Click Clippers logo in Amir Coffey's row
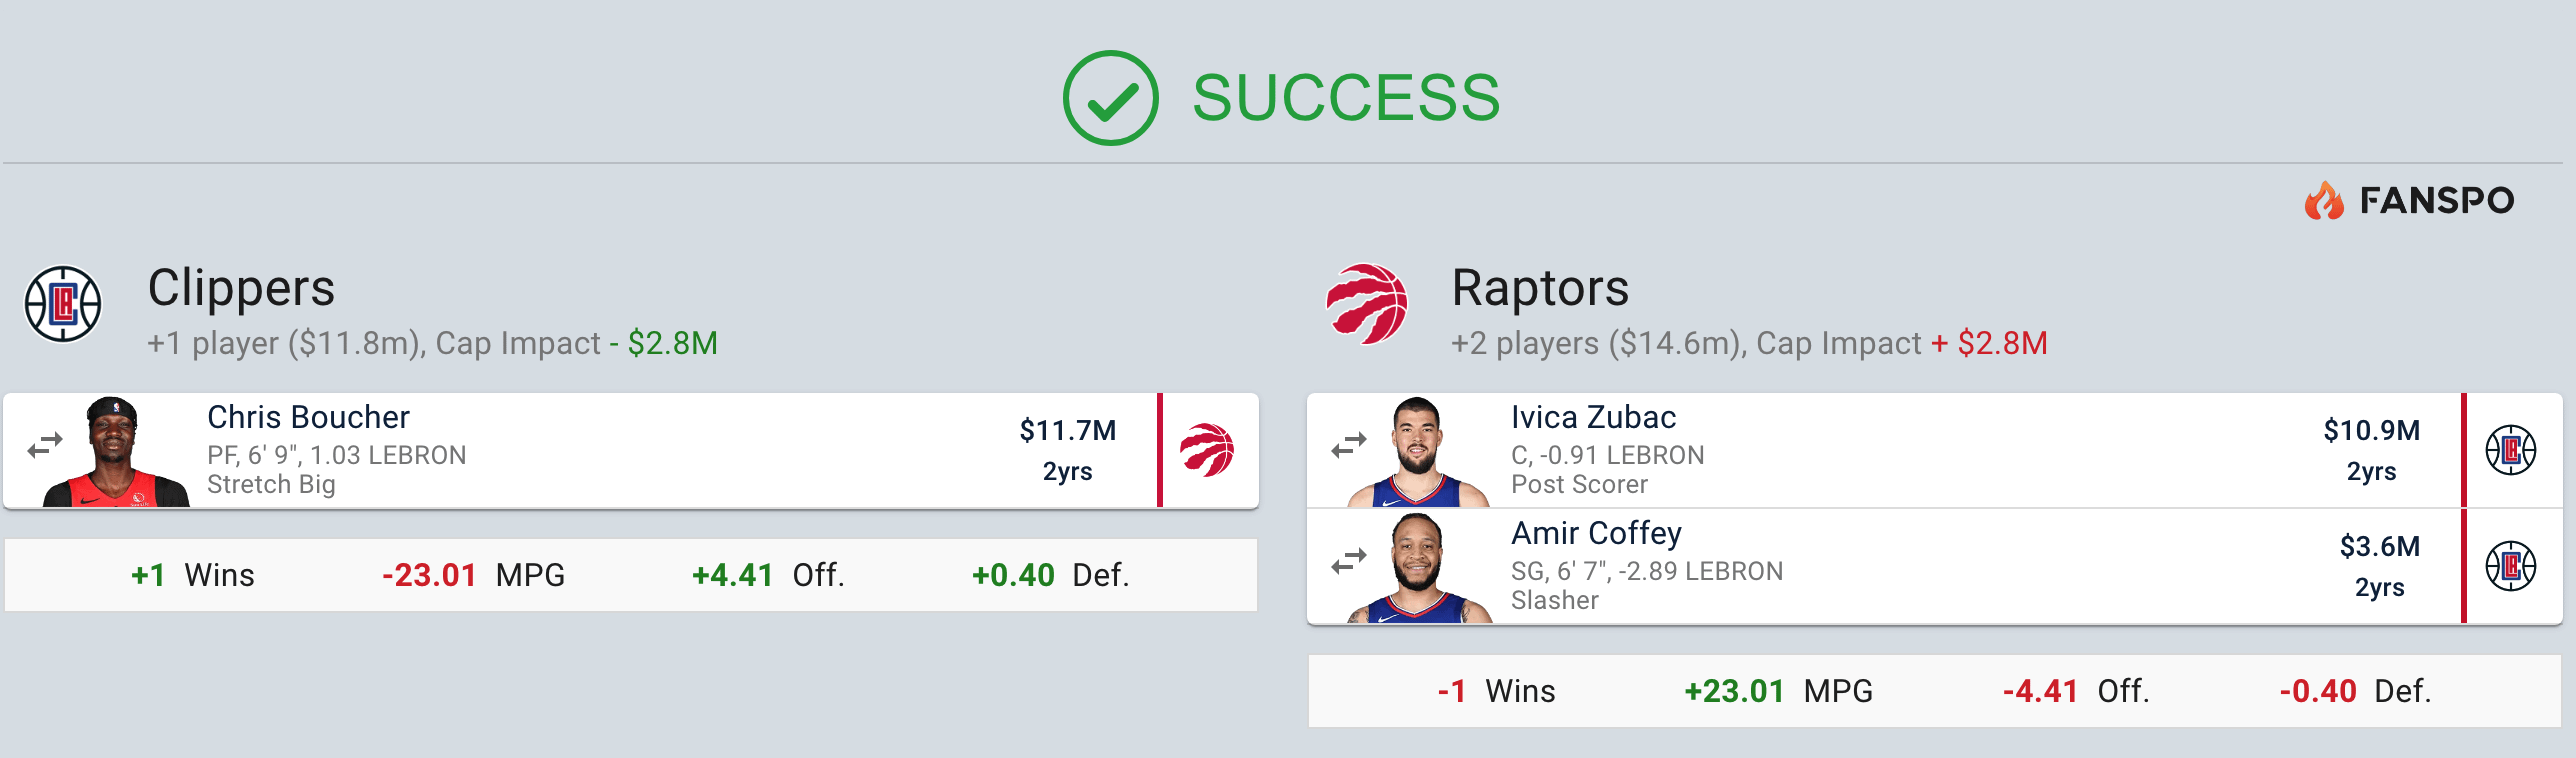2576x758 pixels. pos(2510,566)
